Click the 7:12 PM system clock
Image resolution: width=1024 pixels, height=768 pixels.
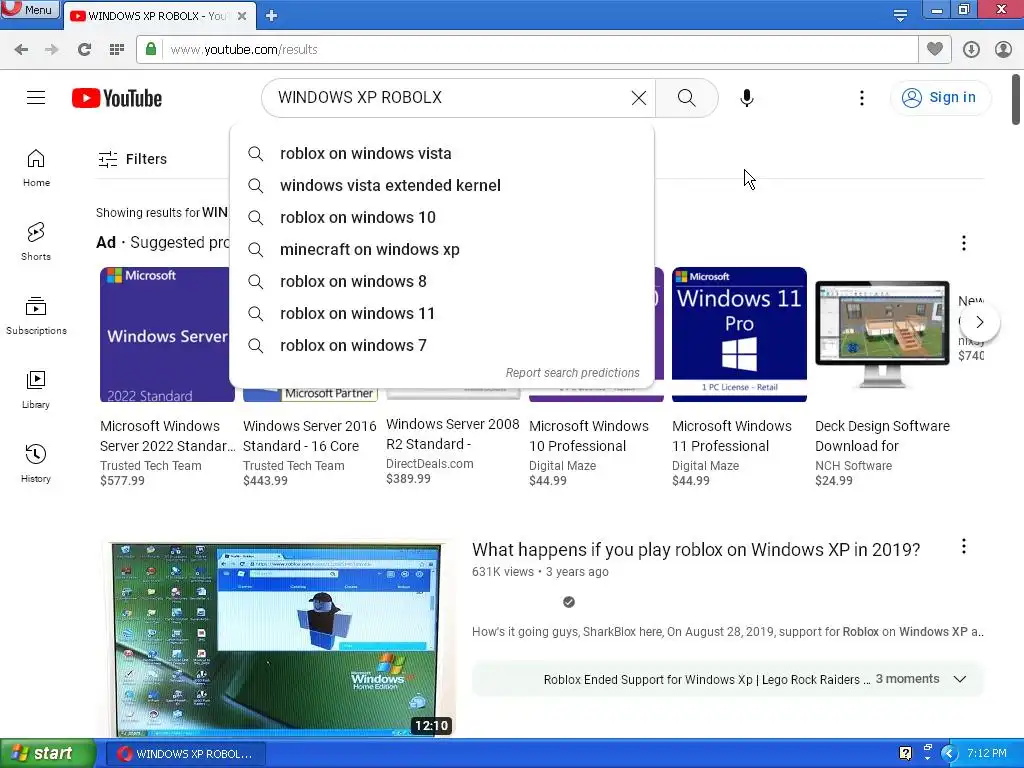click(987, 754)
